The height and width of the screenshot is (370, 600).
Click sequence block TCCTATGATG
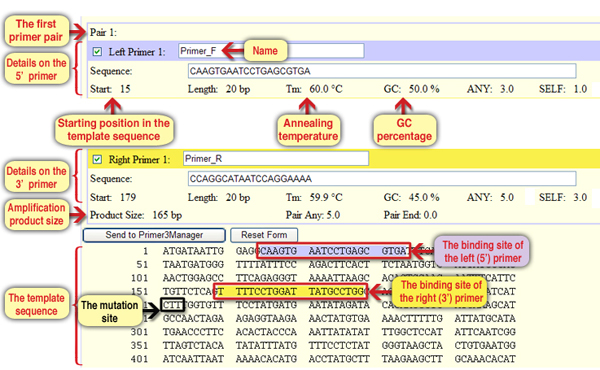266,305
